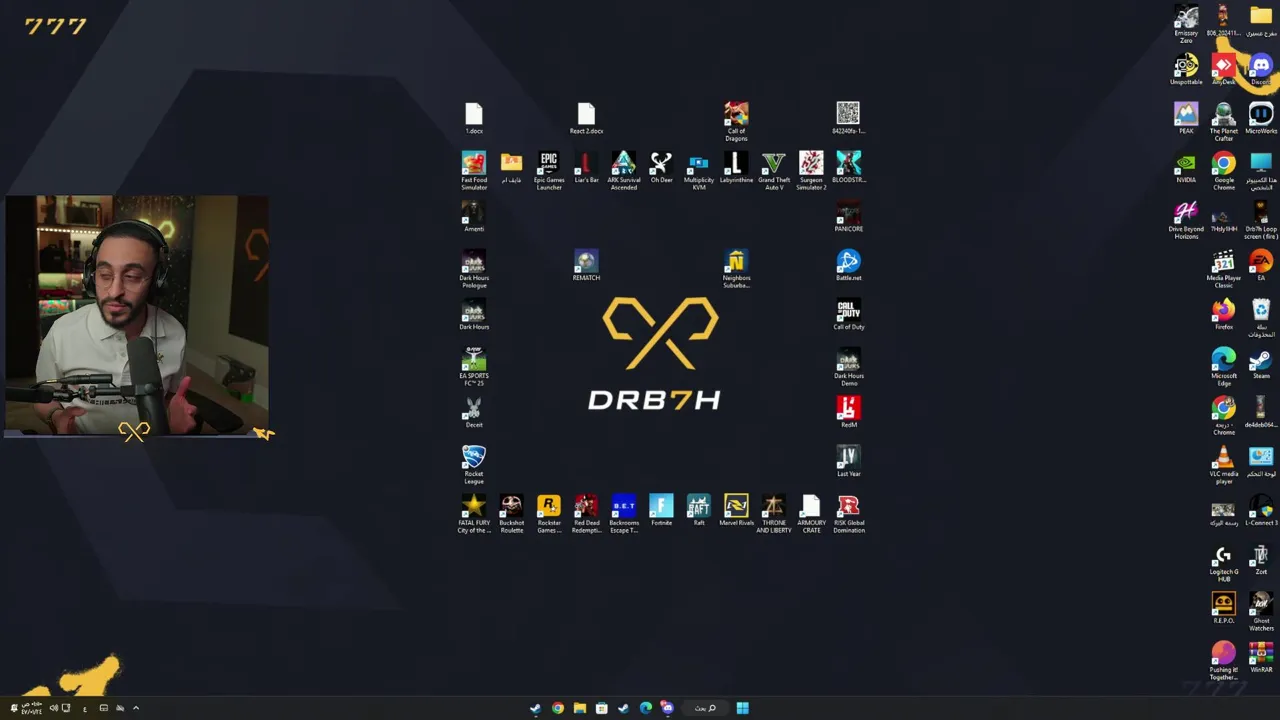1280x720 pixels.
Task: Select the Multiplicity KVM shortcut
Action: (x=699, y=170)
